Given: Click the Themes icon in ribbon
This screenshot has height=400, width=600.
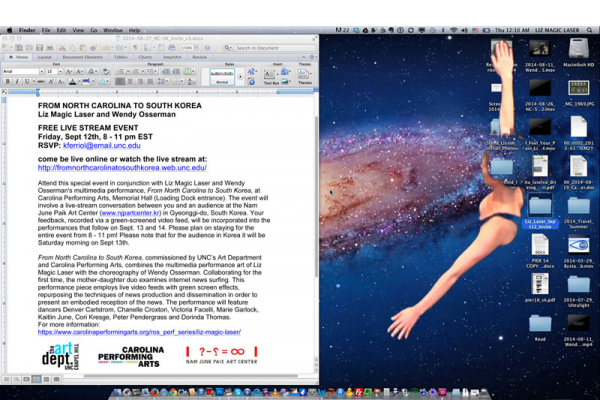Looking at the screenshot, I should (x=305, y=76).
